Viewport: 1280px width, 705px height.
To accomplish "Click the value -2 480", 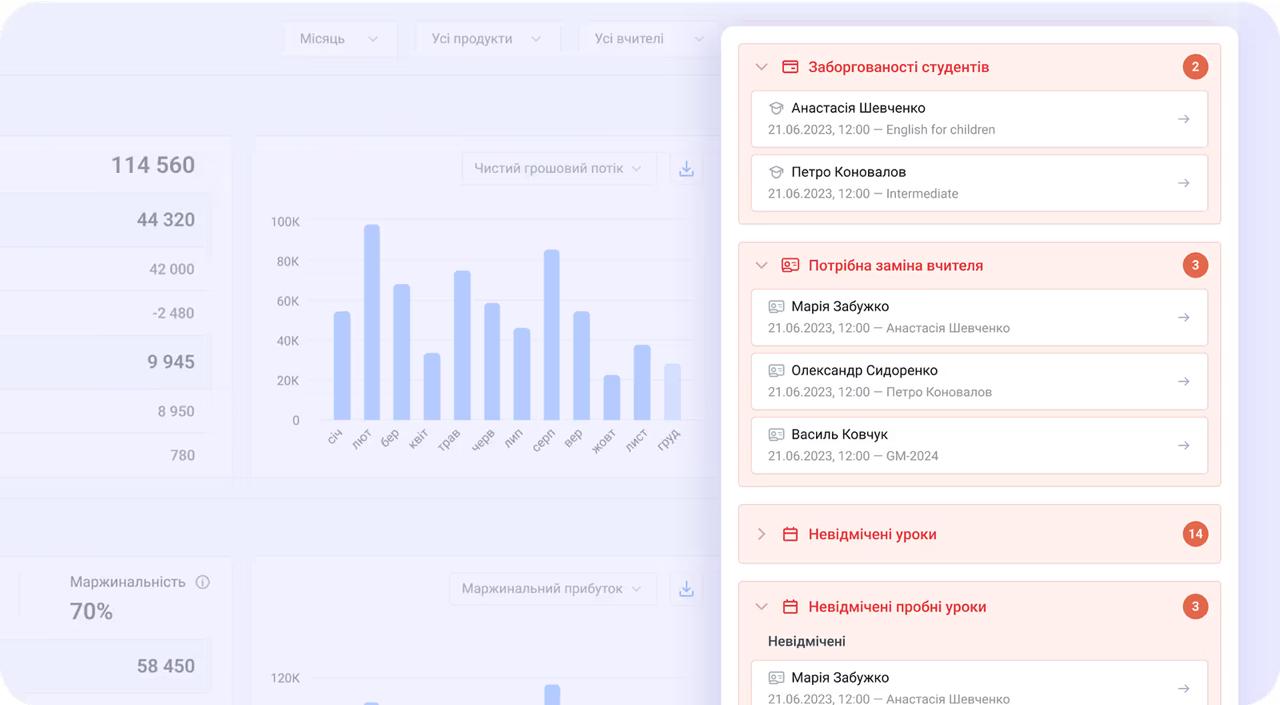I will (x=174, y=313).
